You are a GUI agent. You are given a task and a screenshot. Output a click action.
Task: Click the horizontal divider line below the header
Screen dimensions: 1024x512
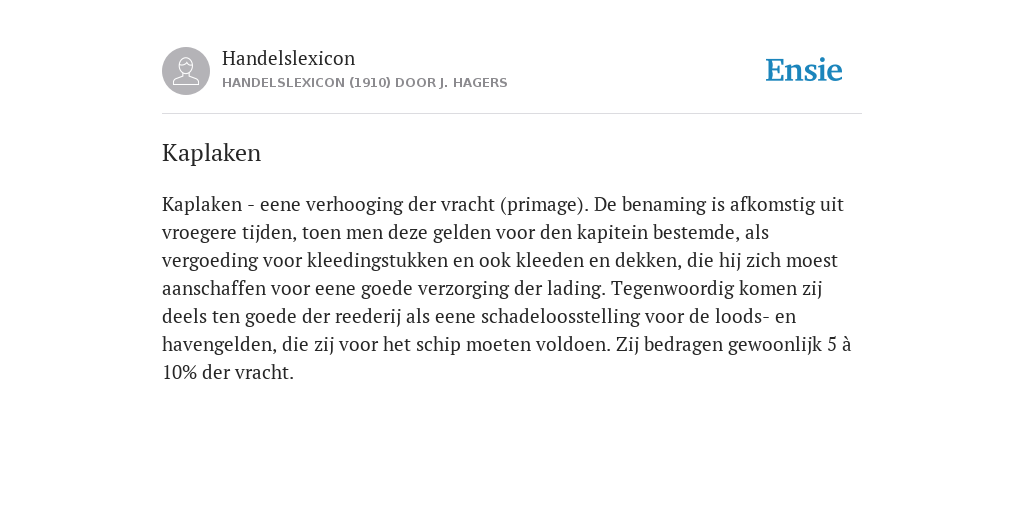512,114
